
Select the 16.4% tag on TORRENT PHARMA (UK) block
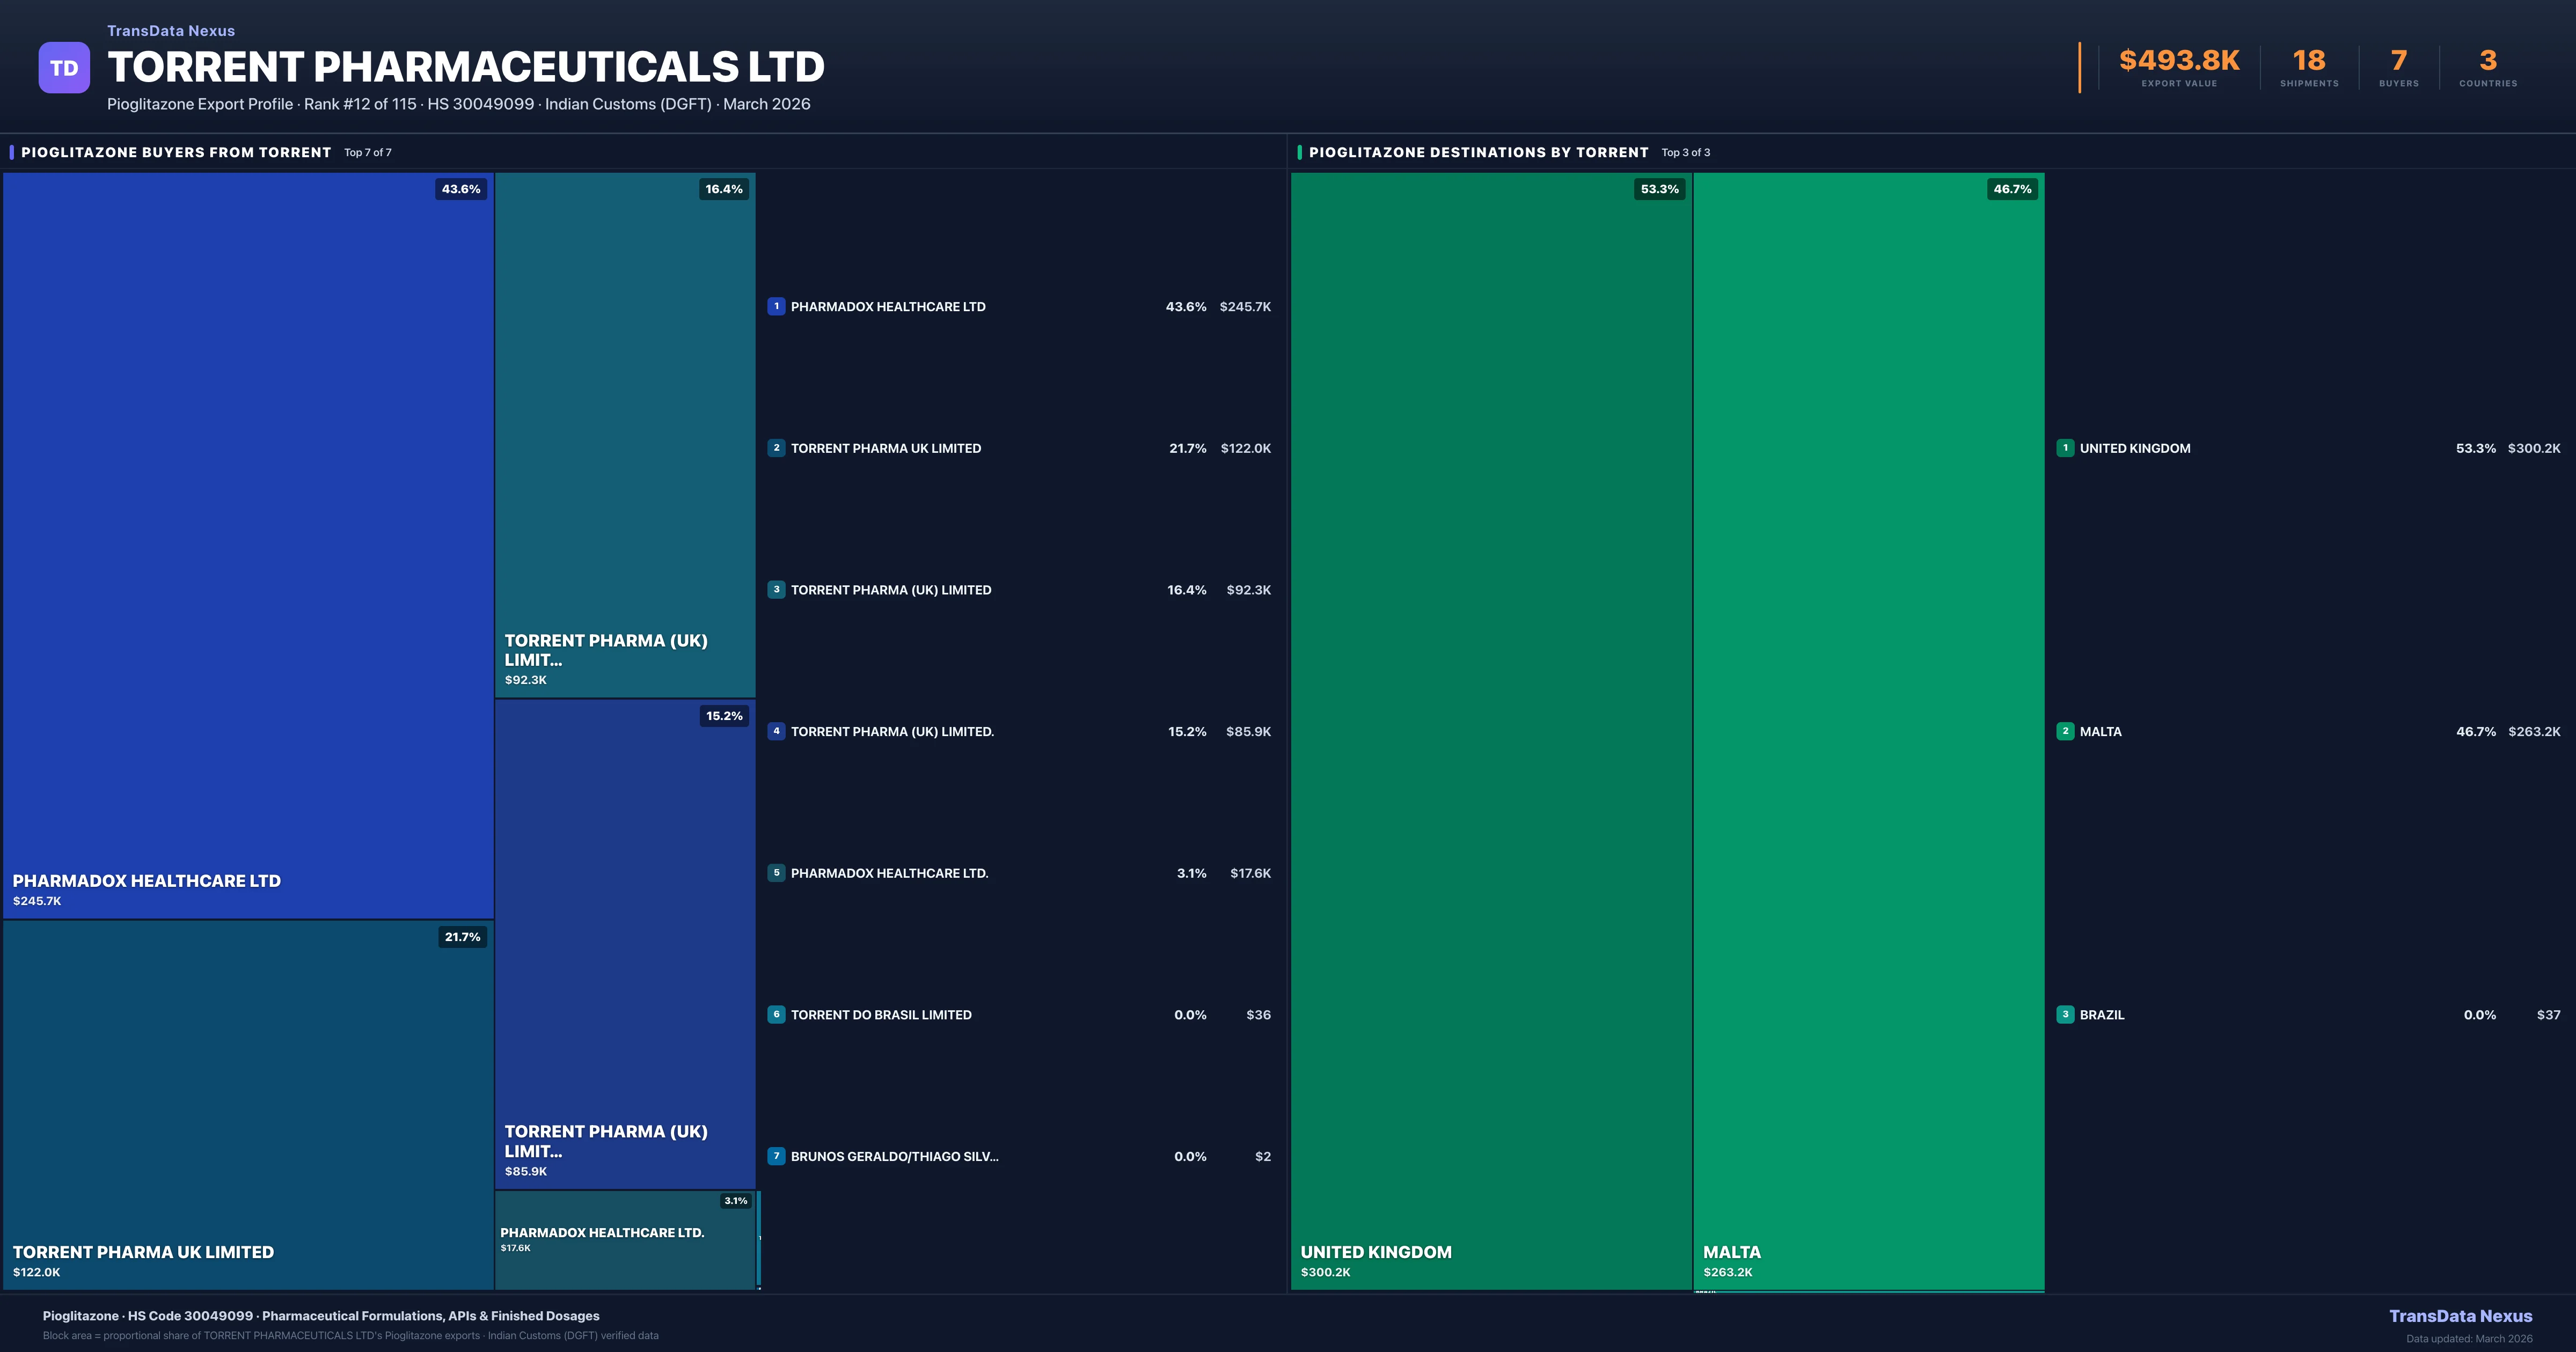pos(724,188)
